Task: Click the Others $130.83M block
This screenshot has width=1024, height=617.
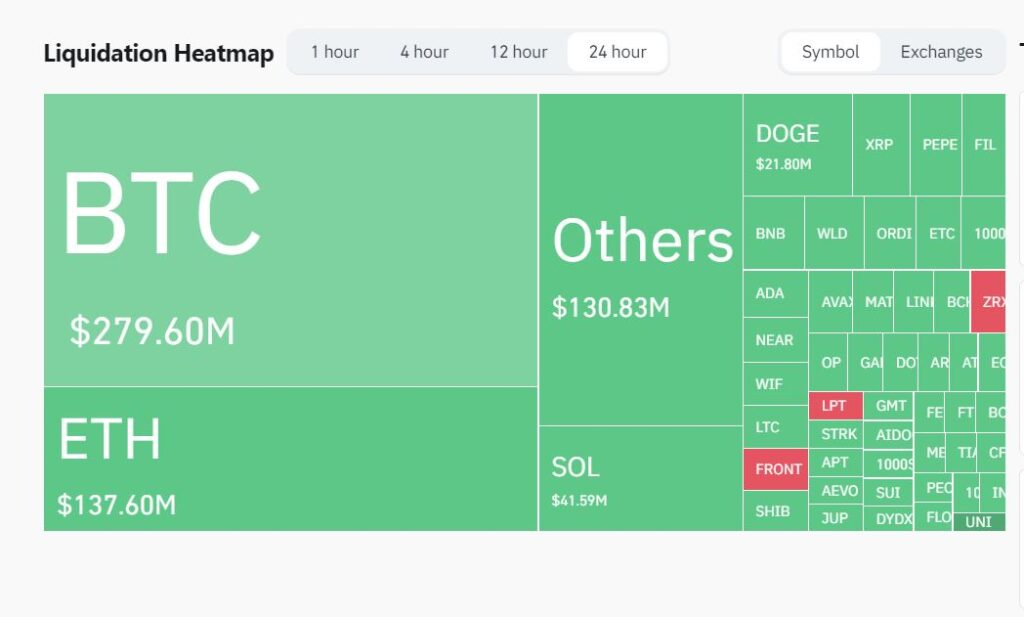Action: pos(640,260)
